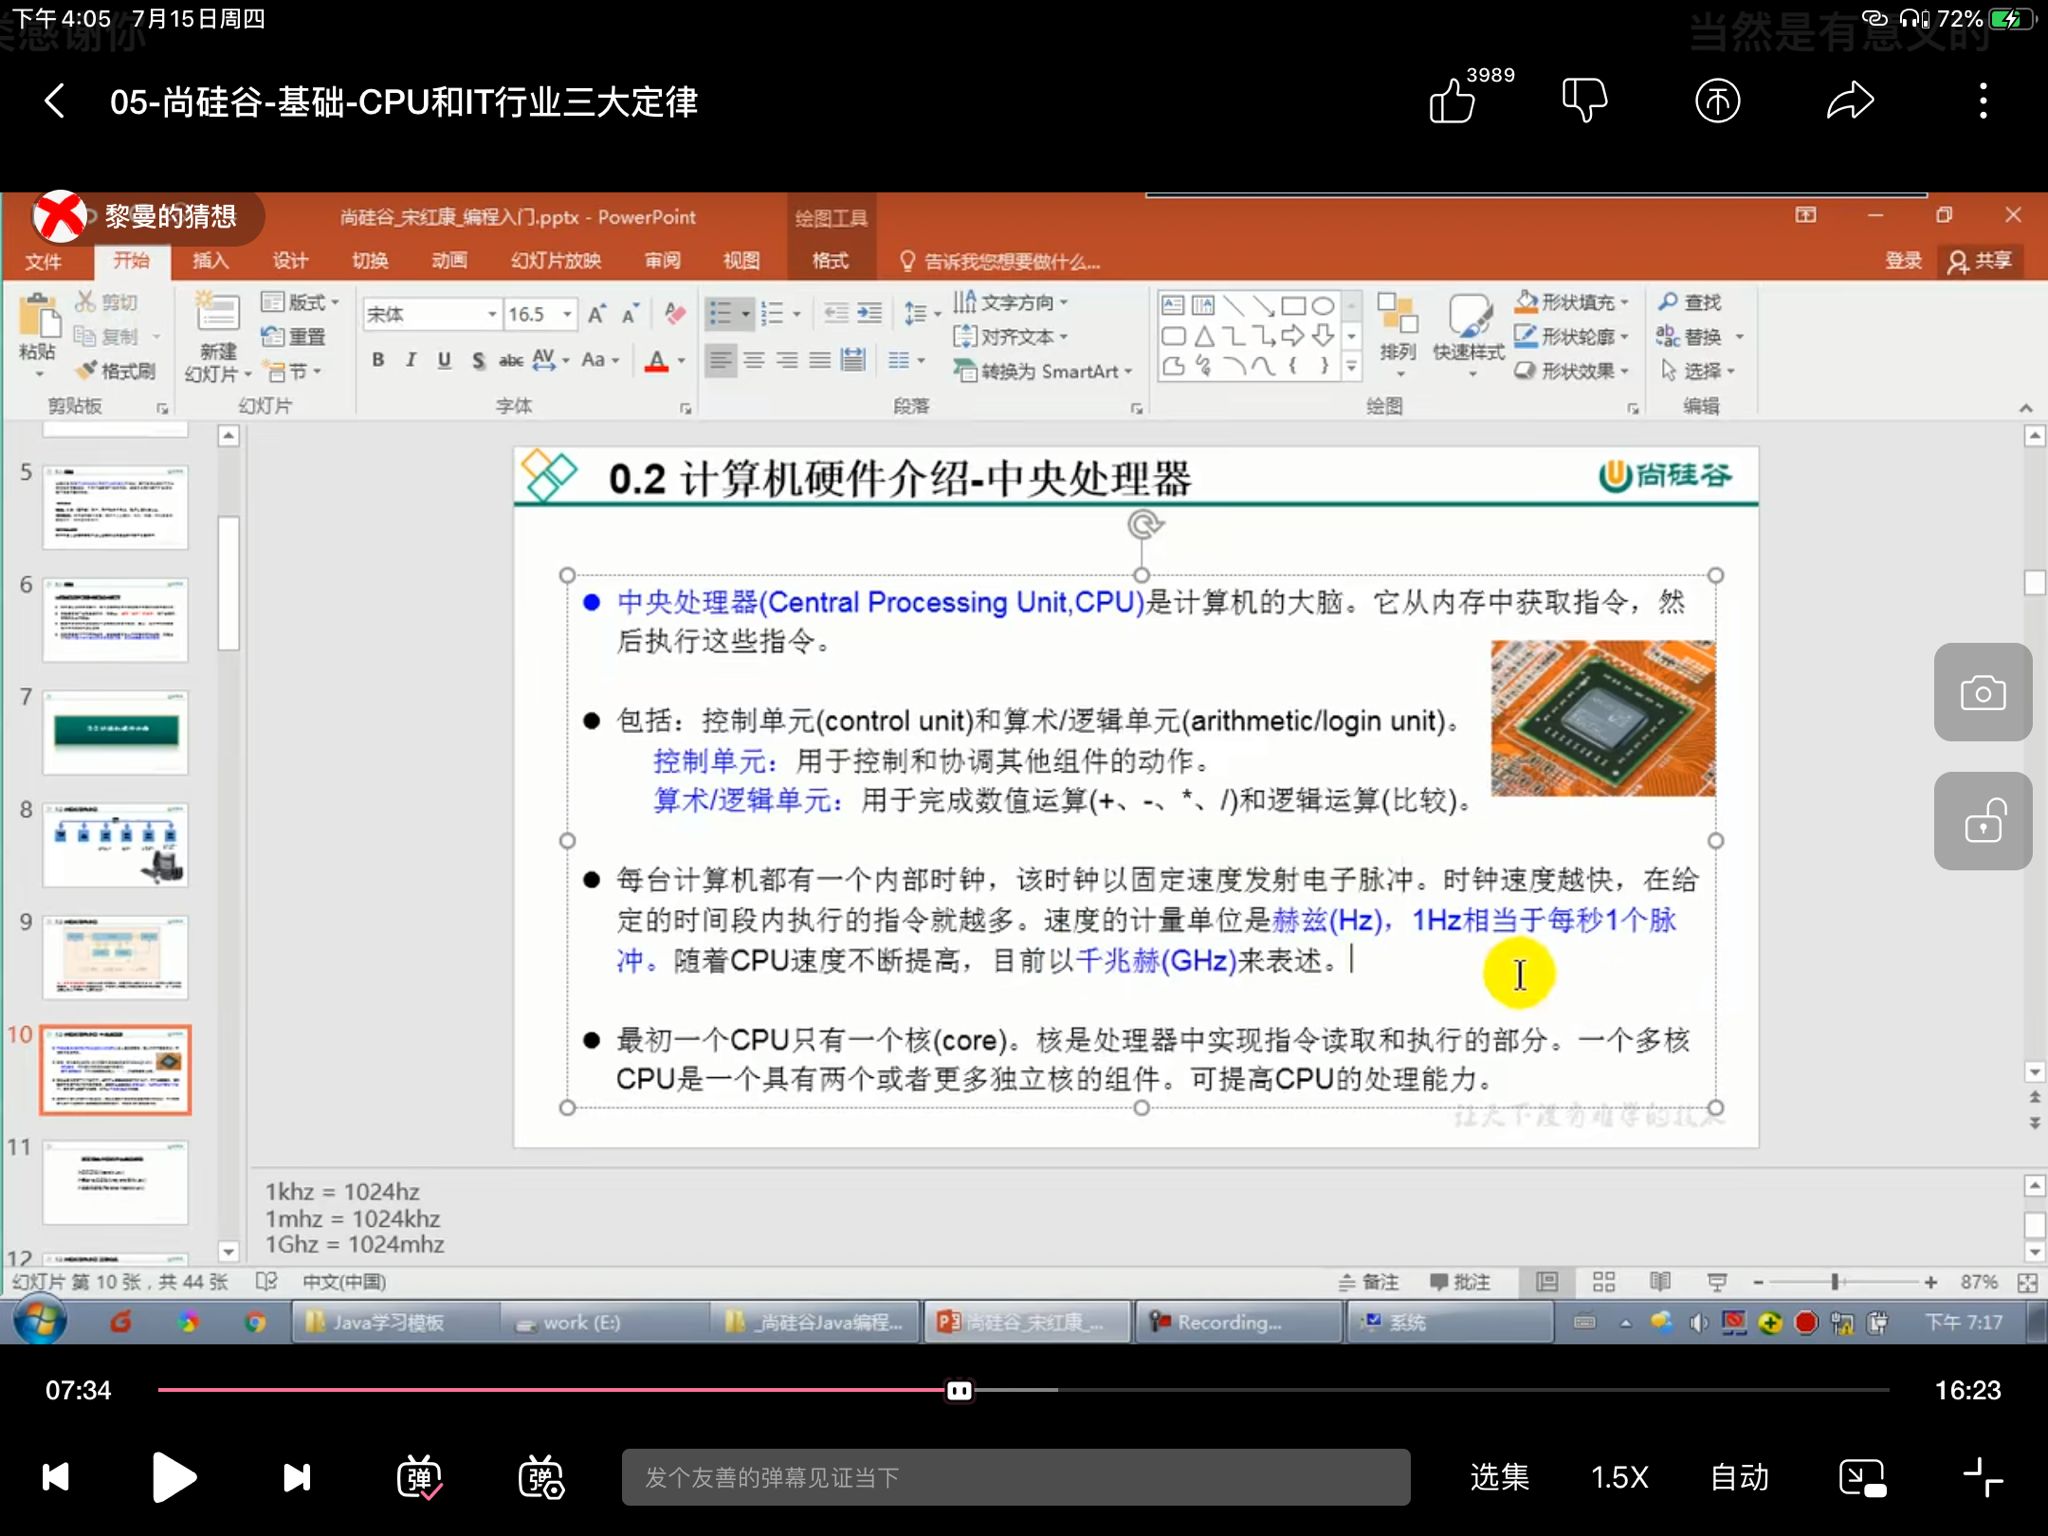Image resolution: width=2048 pixels, height=1536 pixels.
Task: Play the video
Action: tap(174, 1477)
